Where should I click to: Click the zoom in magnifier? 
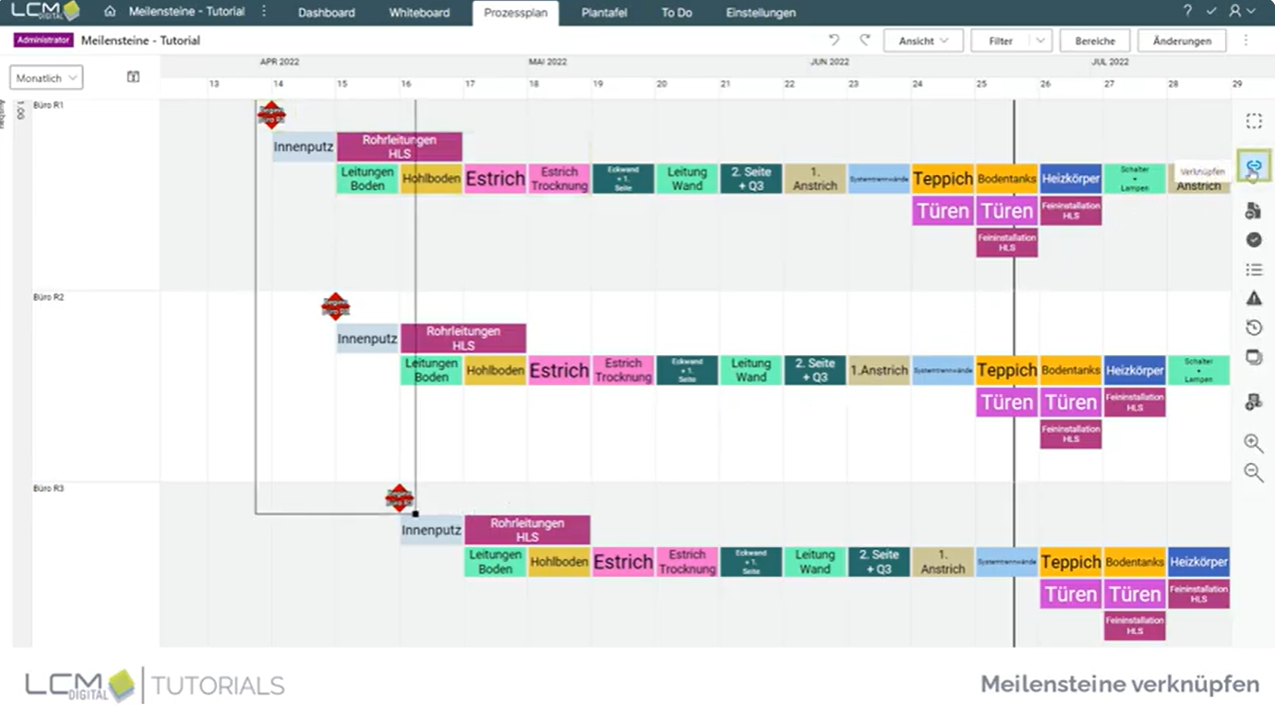1253,443
